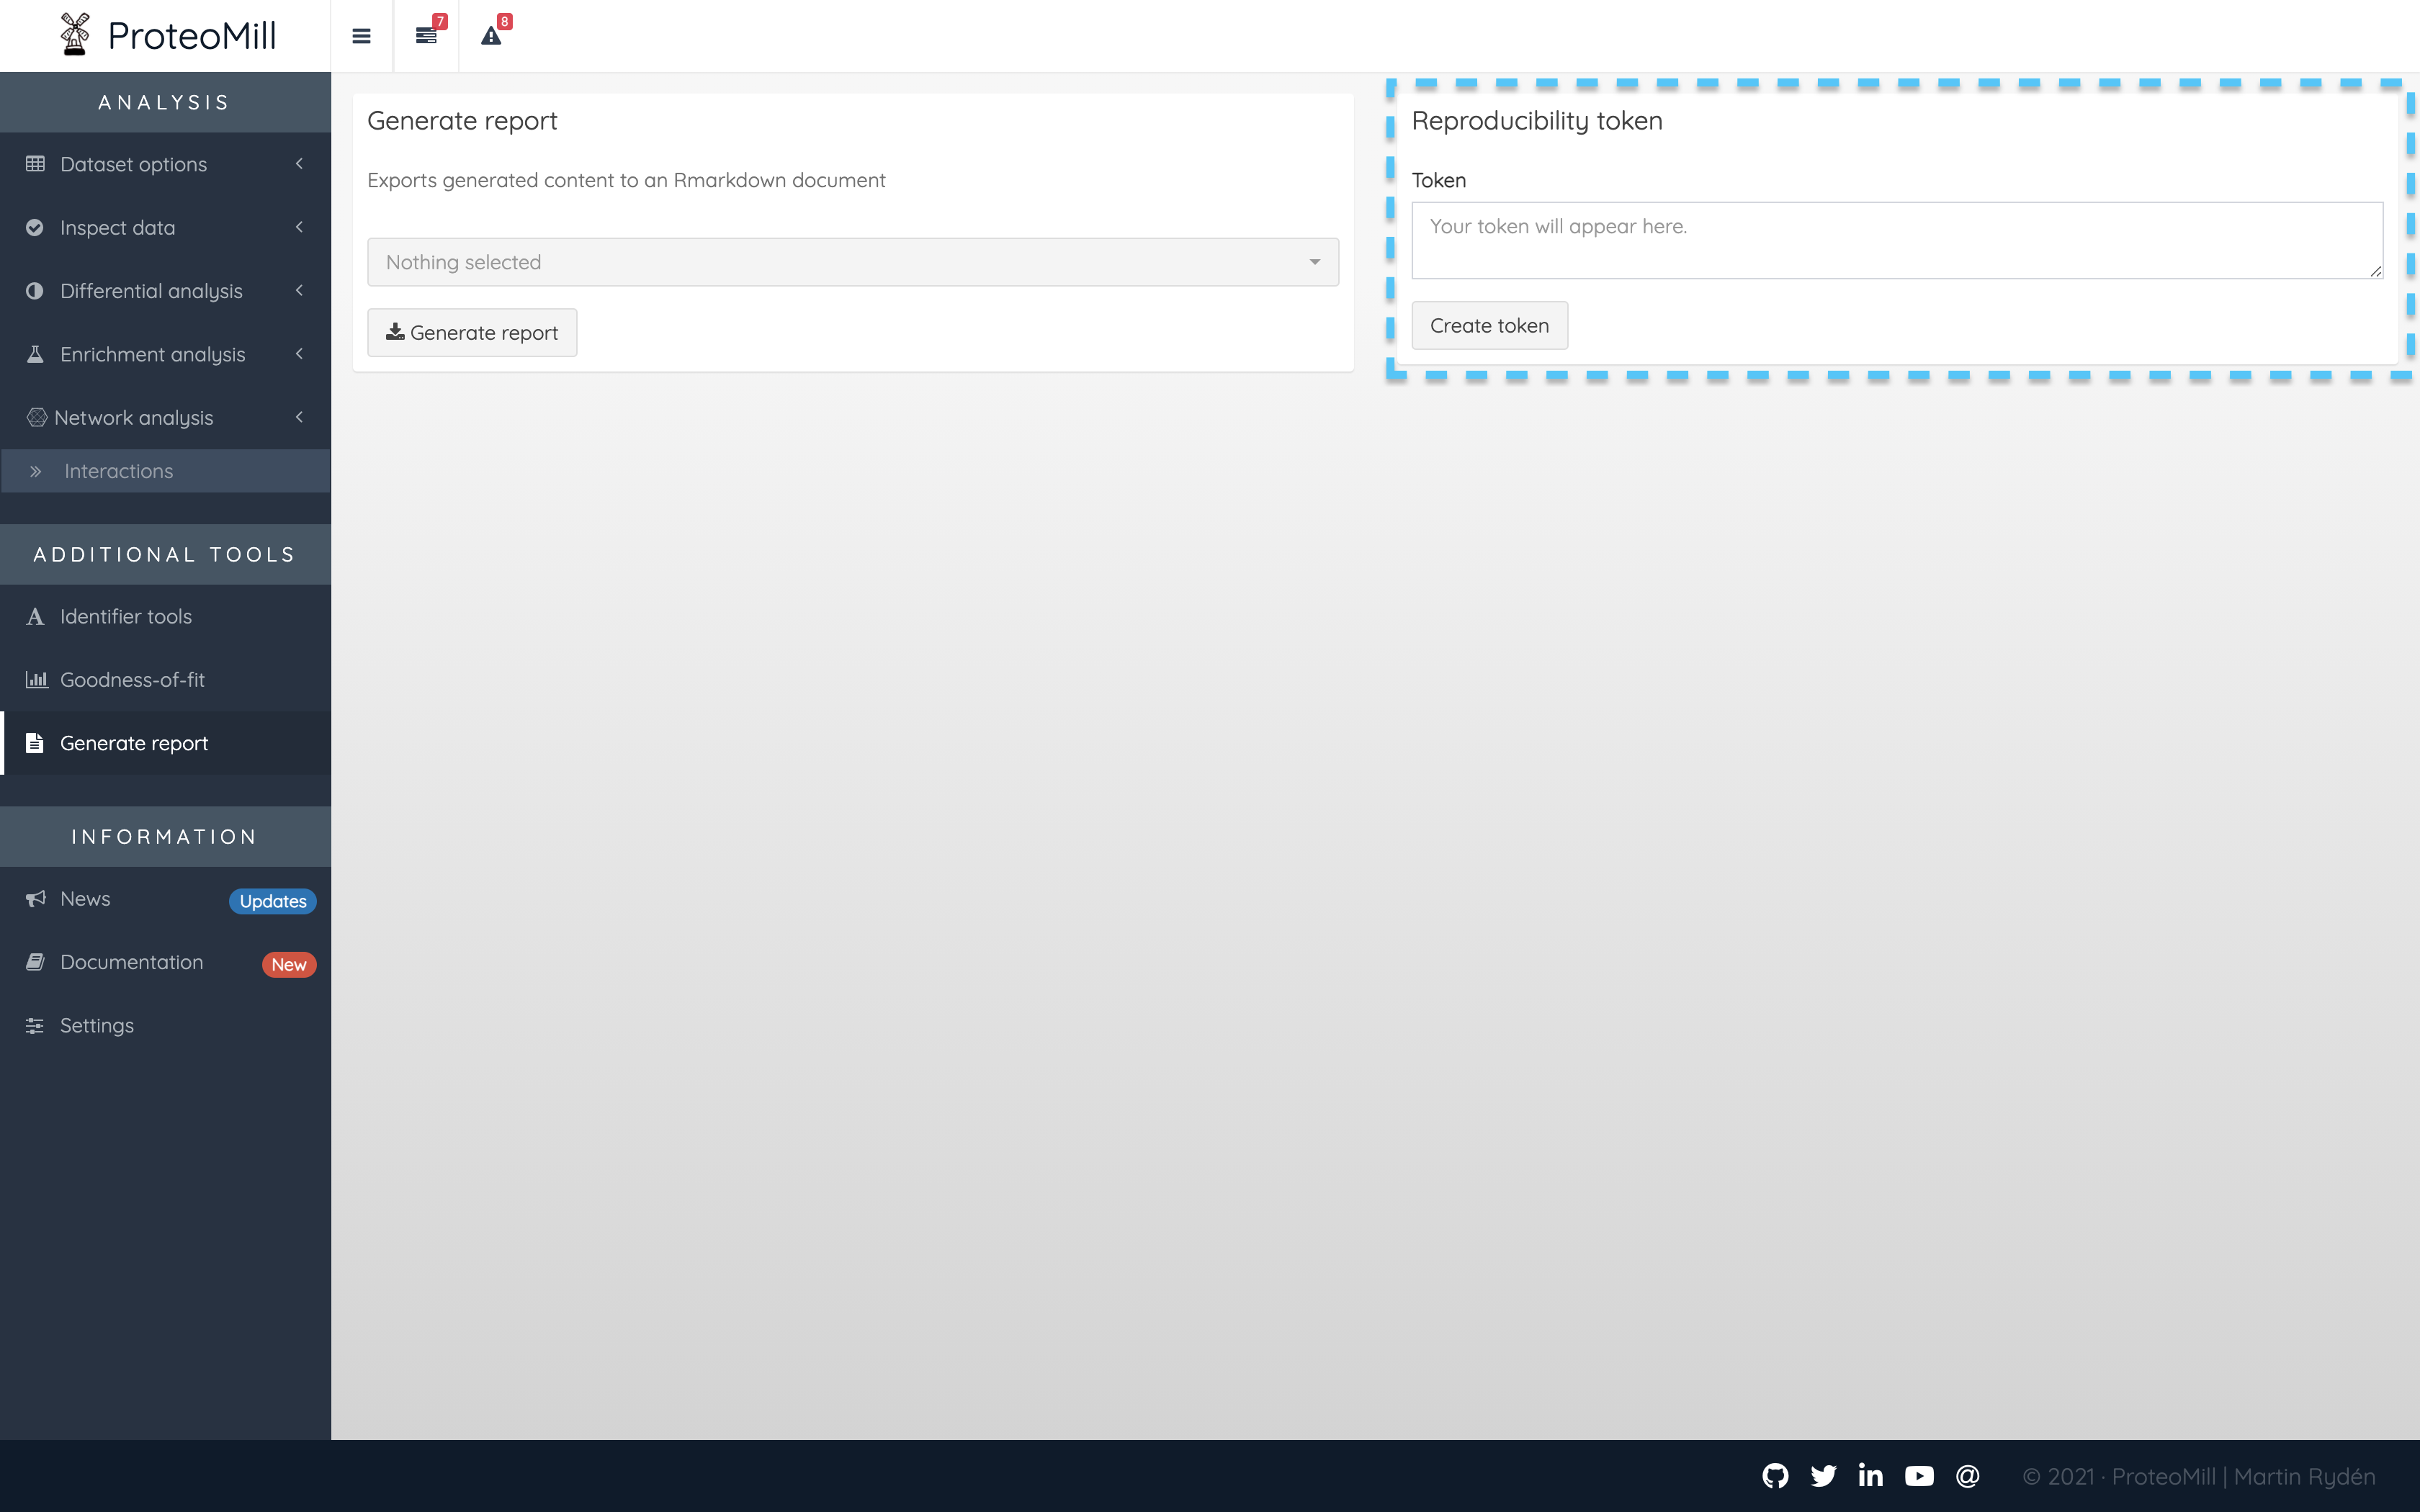Open the Nothing selected dropdown
2420x1512 pixels.
(x=853, y=261)
